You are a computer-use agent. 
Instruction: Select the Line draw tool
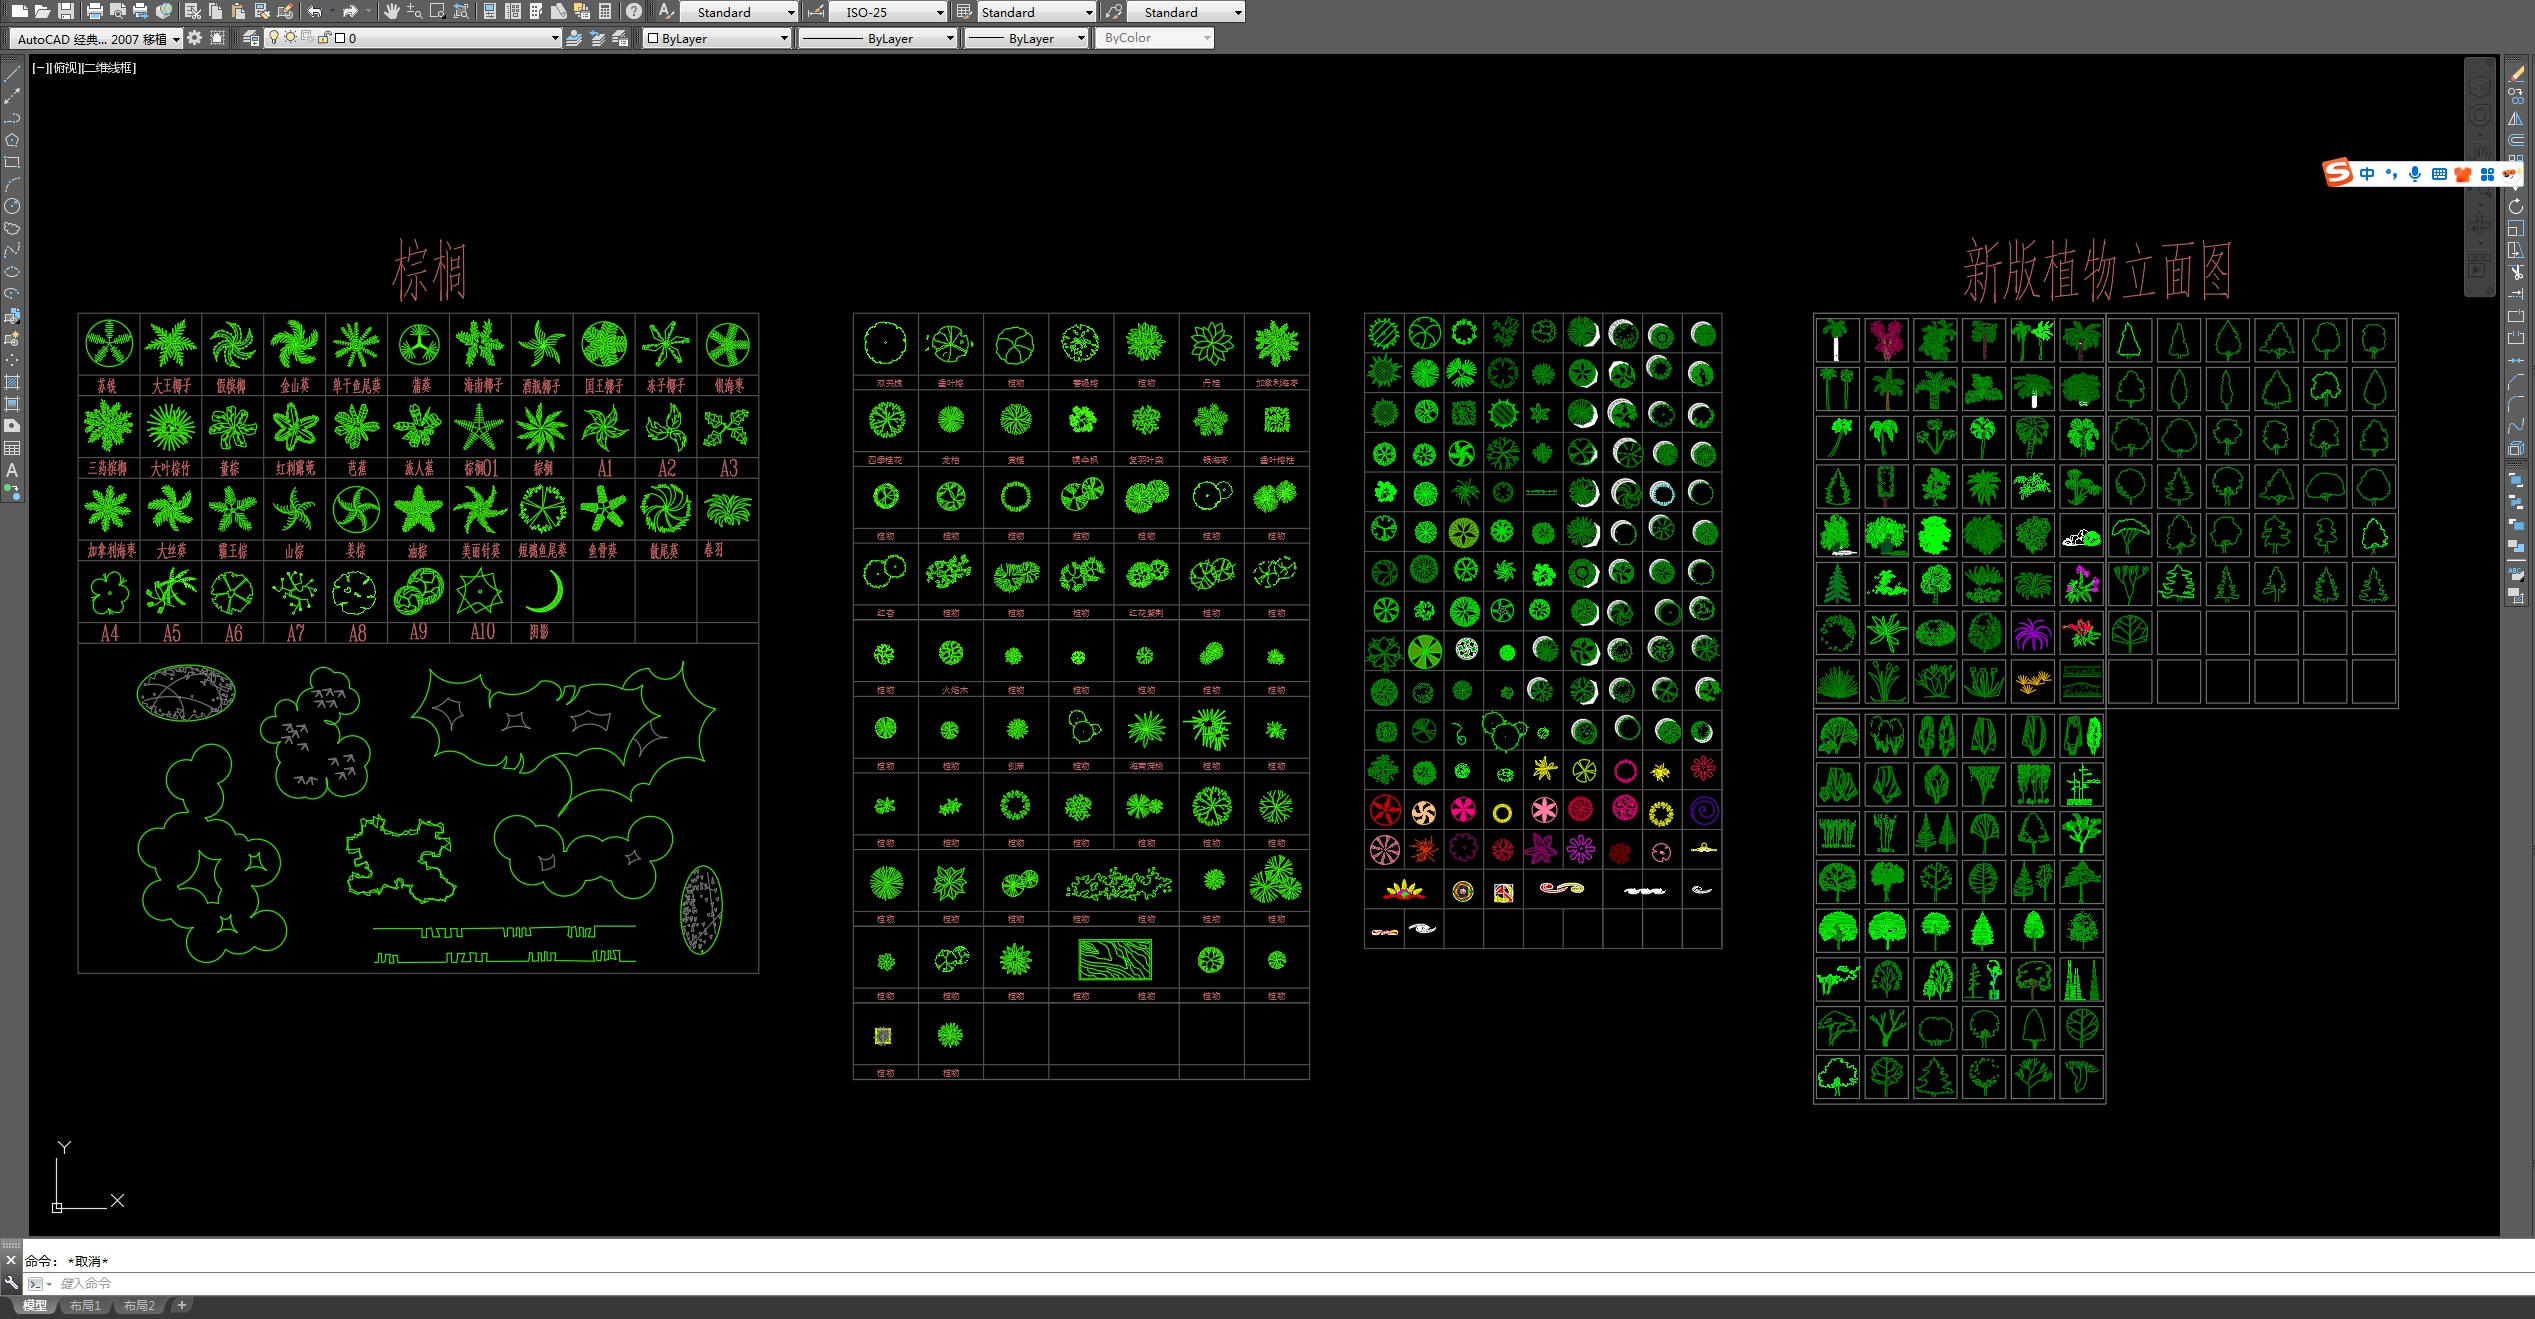pos(12,74)
